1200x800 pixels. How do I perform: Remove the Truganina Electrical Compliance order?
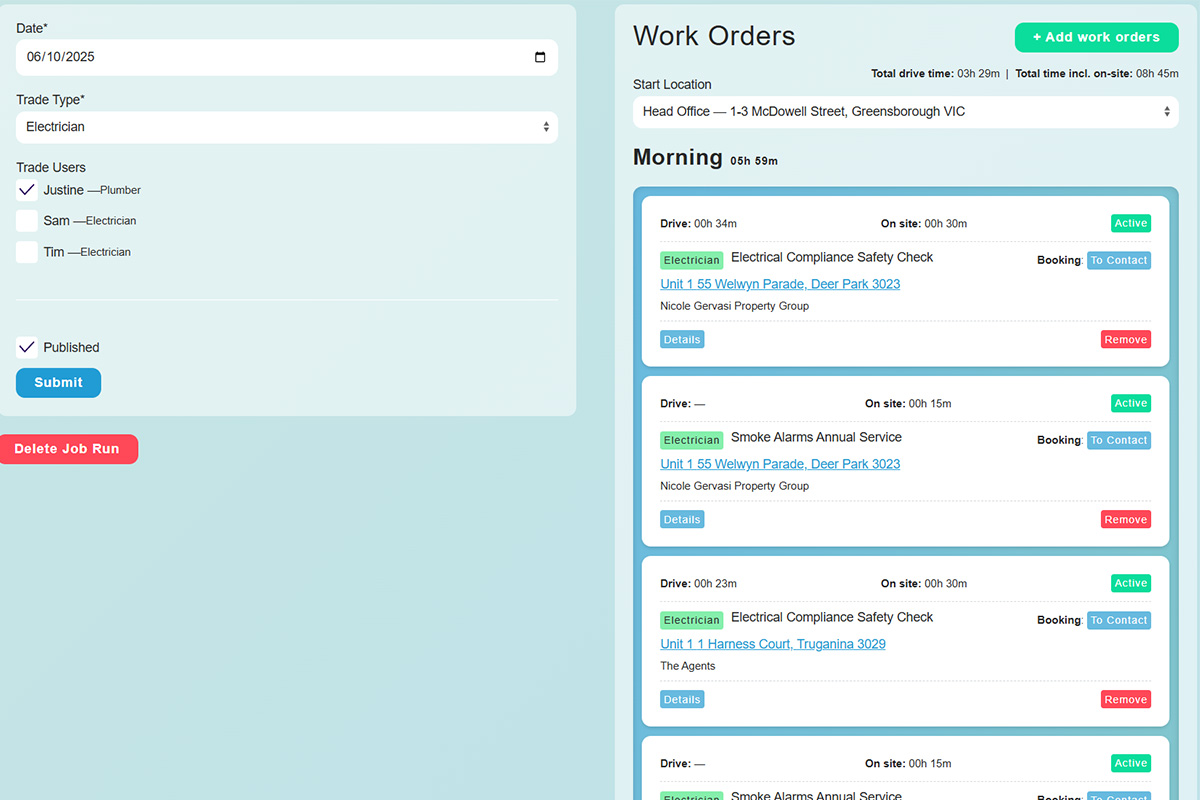point(1126,699)
